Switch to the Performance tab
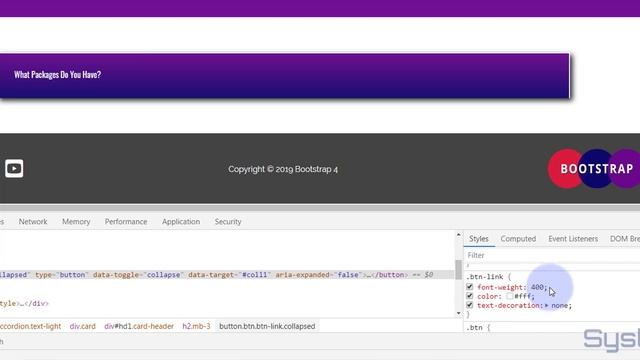This screenshot has height=360, width=640. (126, 222)
